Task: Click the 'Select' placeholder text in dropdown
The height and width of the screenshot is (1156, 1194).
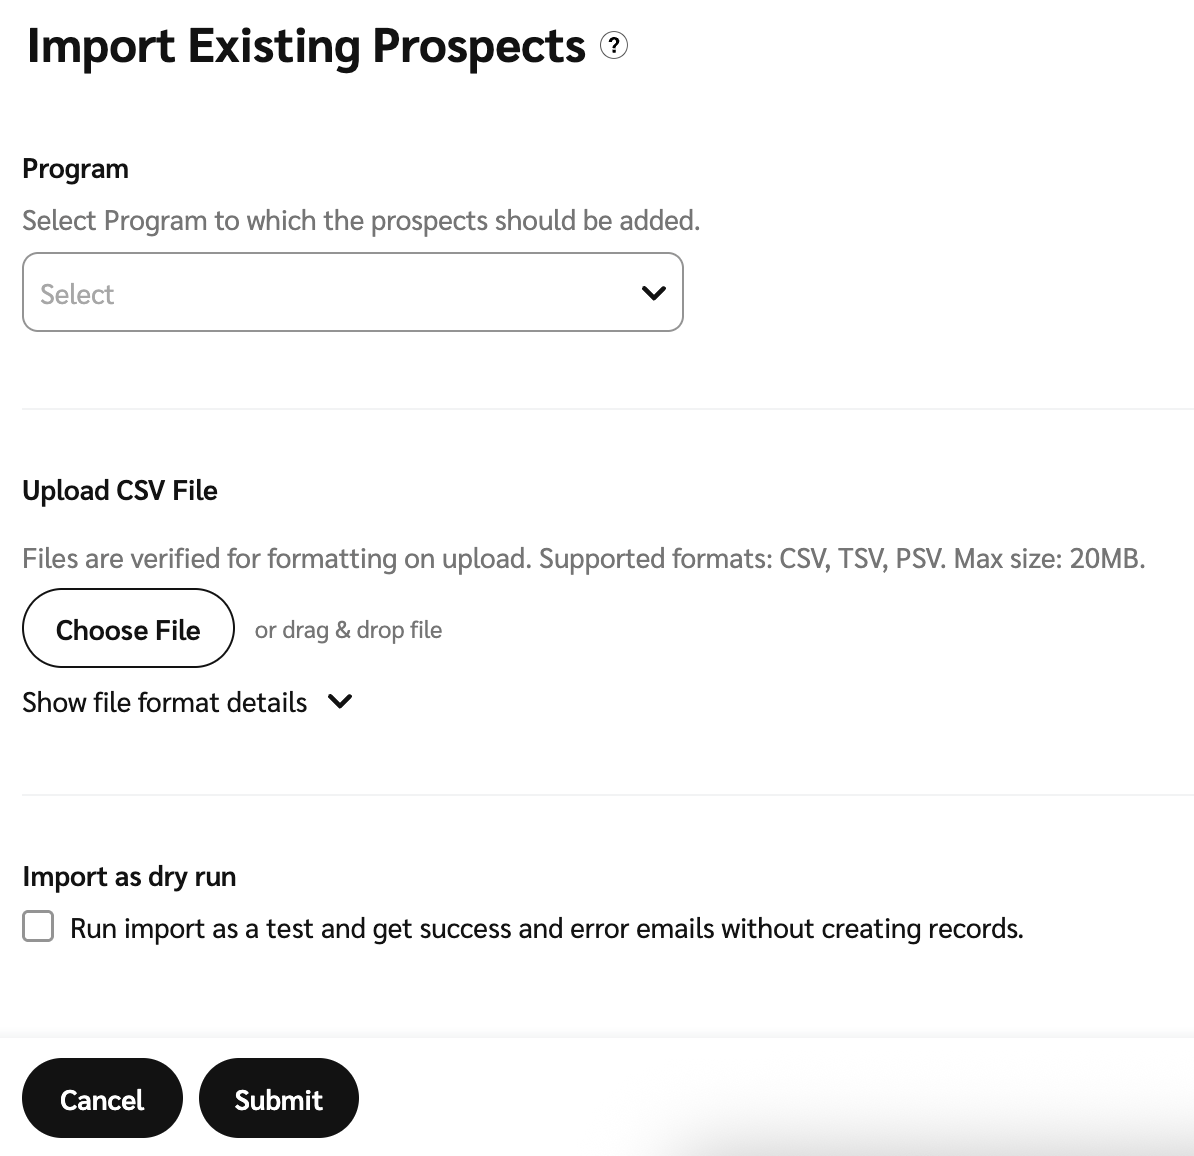Action: click(77, 295)
